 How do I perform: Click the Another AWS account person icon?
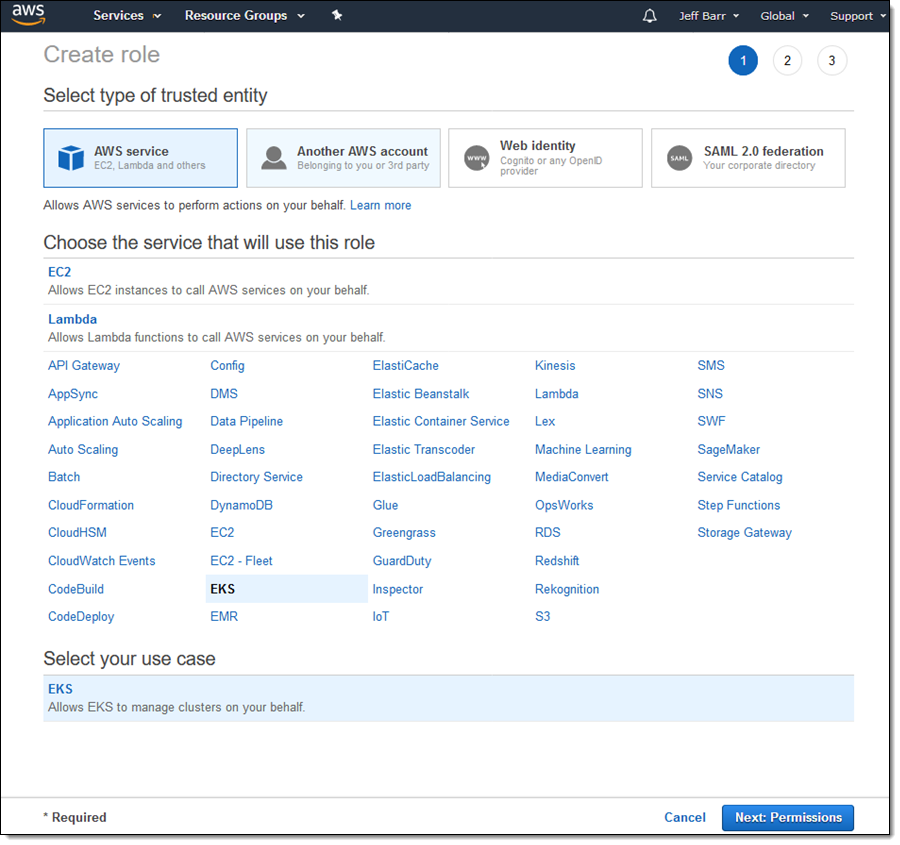pos(273,158)
